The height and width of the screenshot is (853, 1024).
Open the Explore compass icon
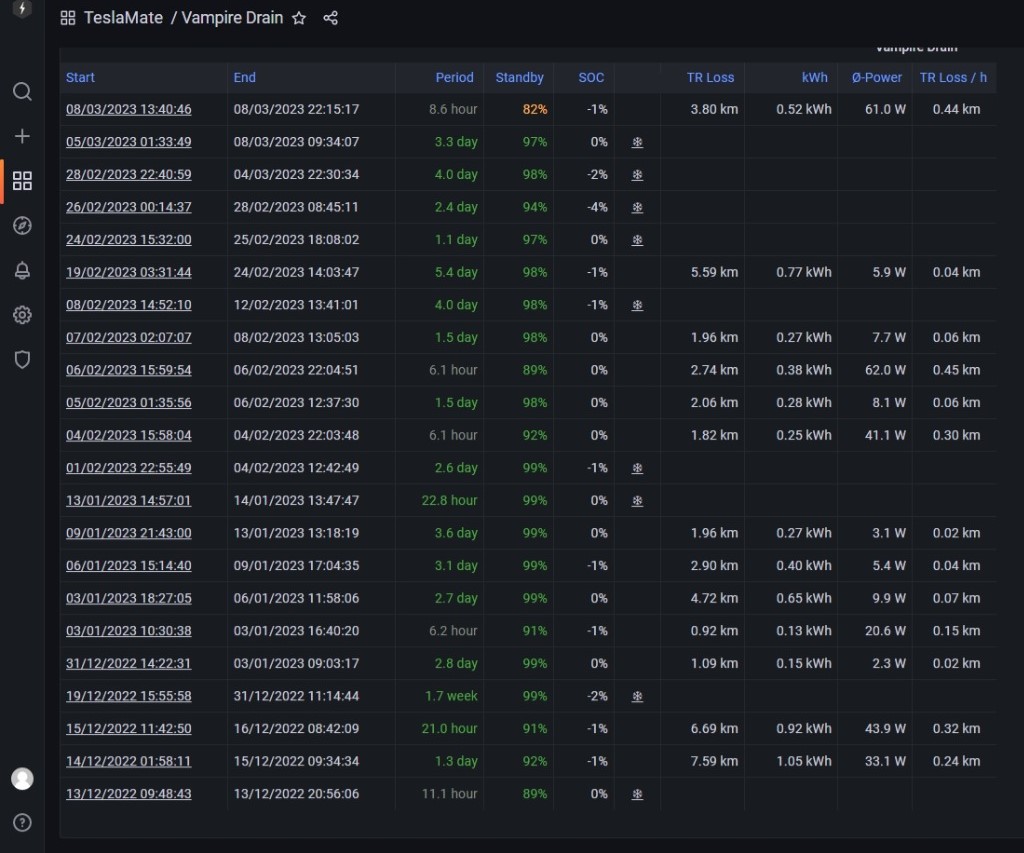point(22,225)
